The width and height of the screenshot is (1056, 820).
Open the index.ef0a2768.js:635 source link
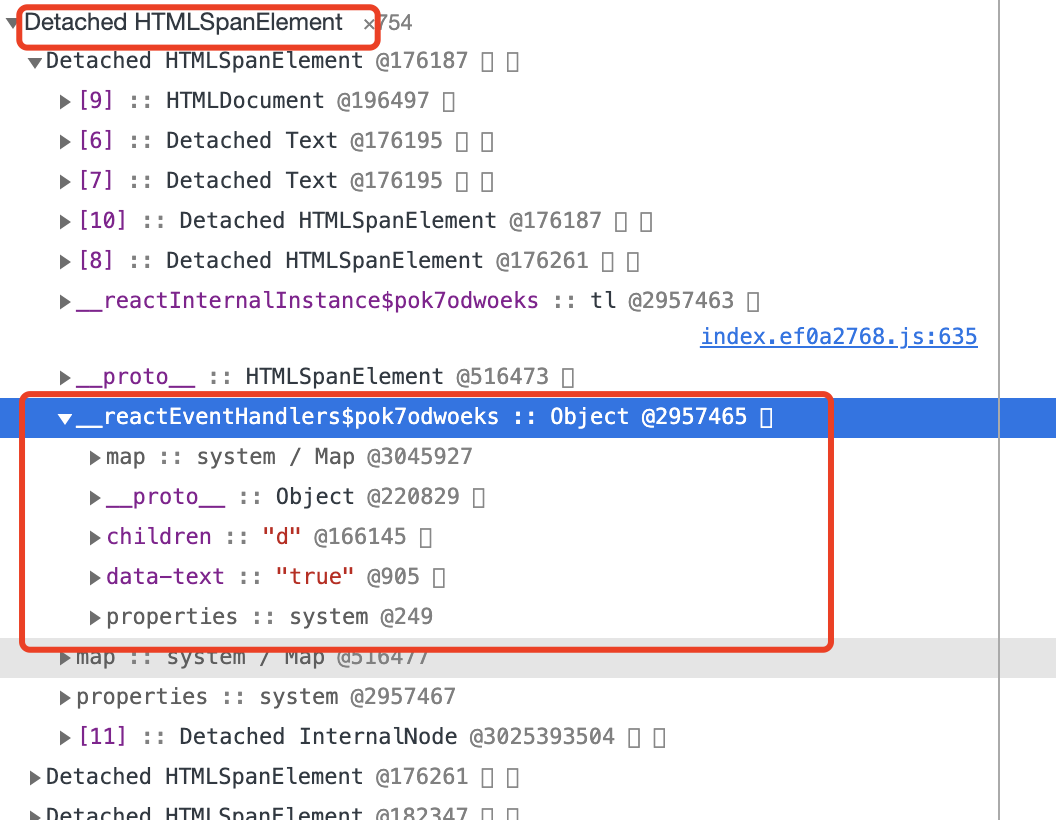[x=838, y=336]
